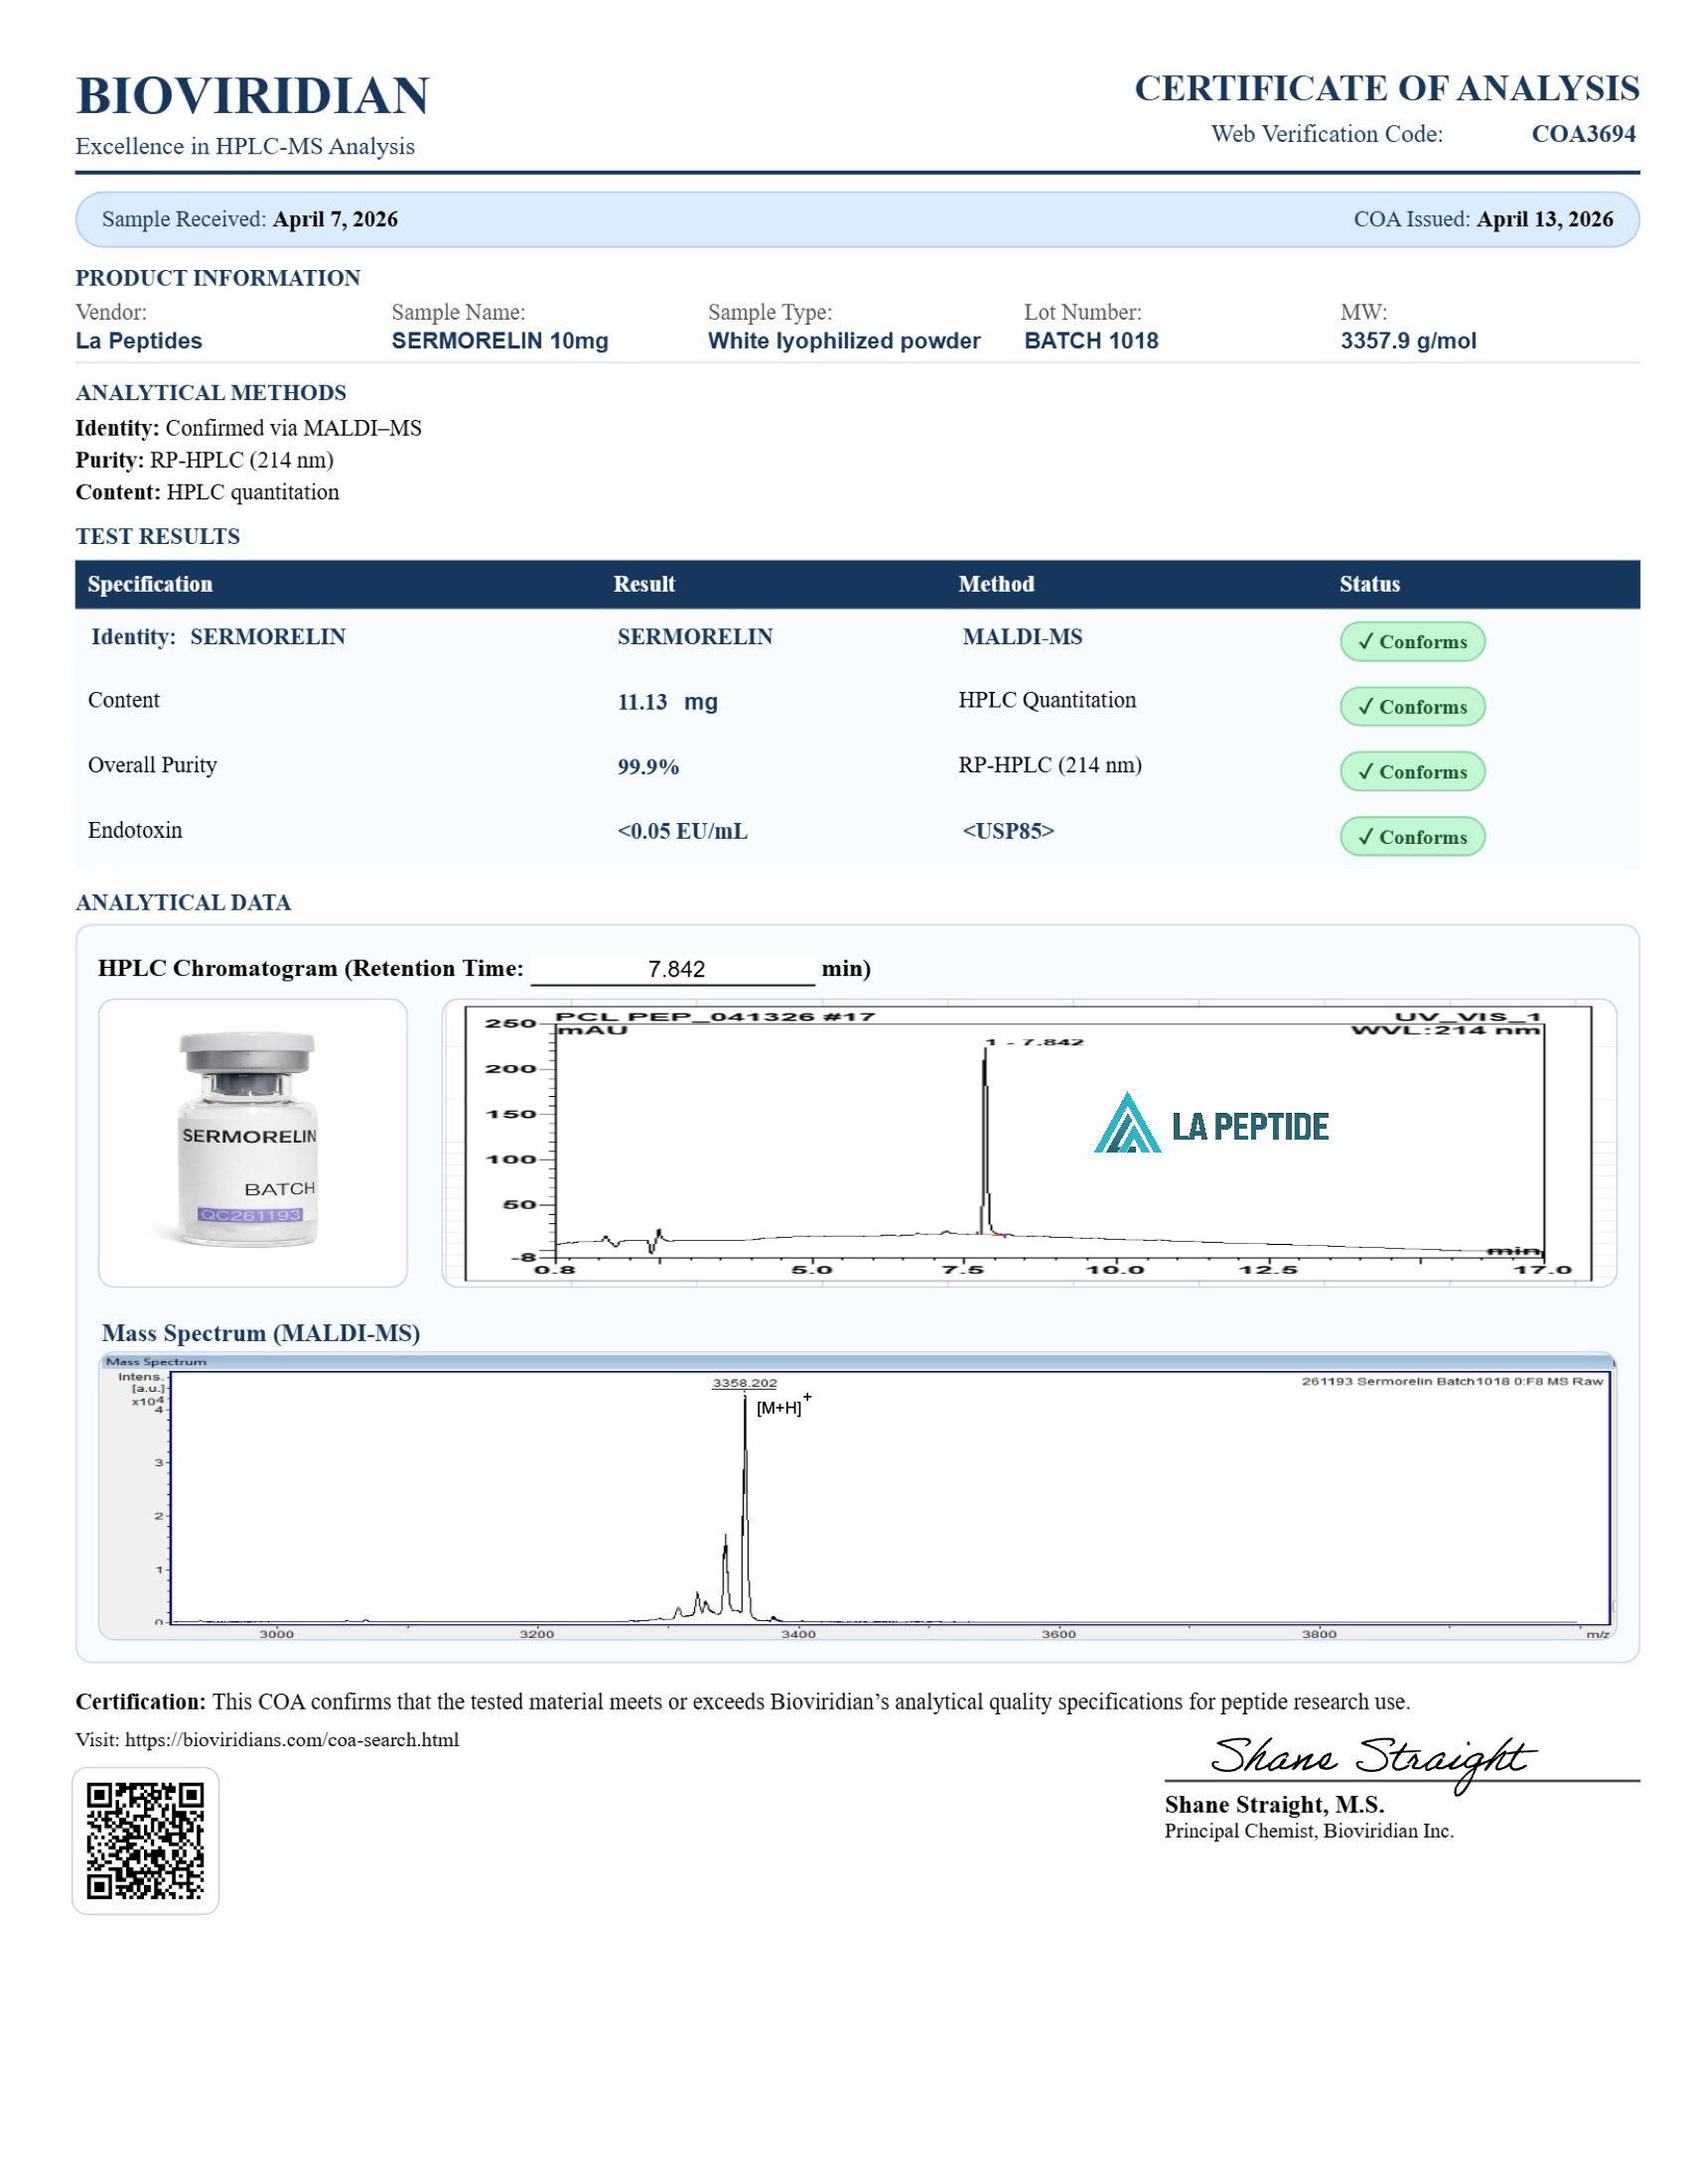
Task: Click the BATCH 1018 lot number
Action: (1090, 341)
